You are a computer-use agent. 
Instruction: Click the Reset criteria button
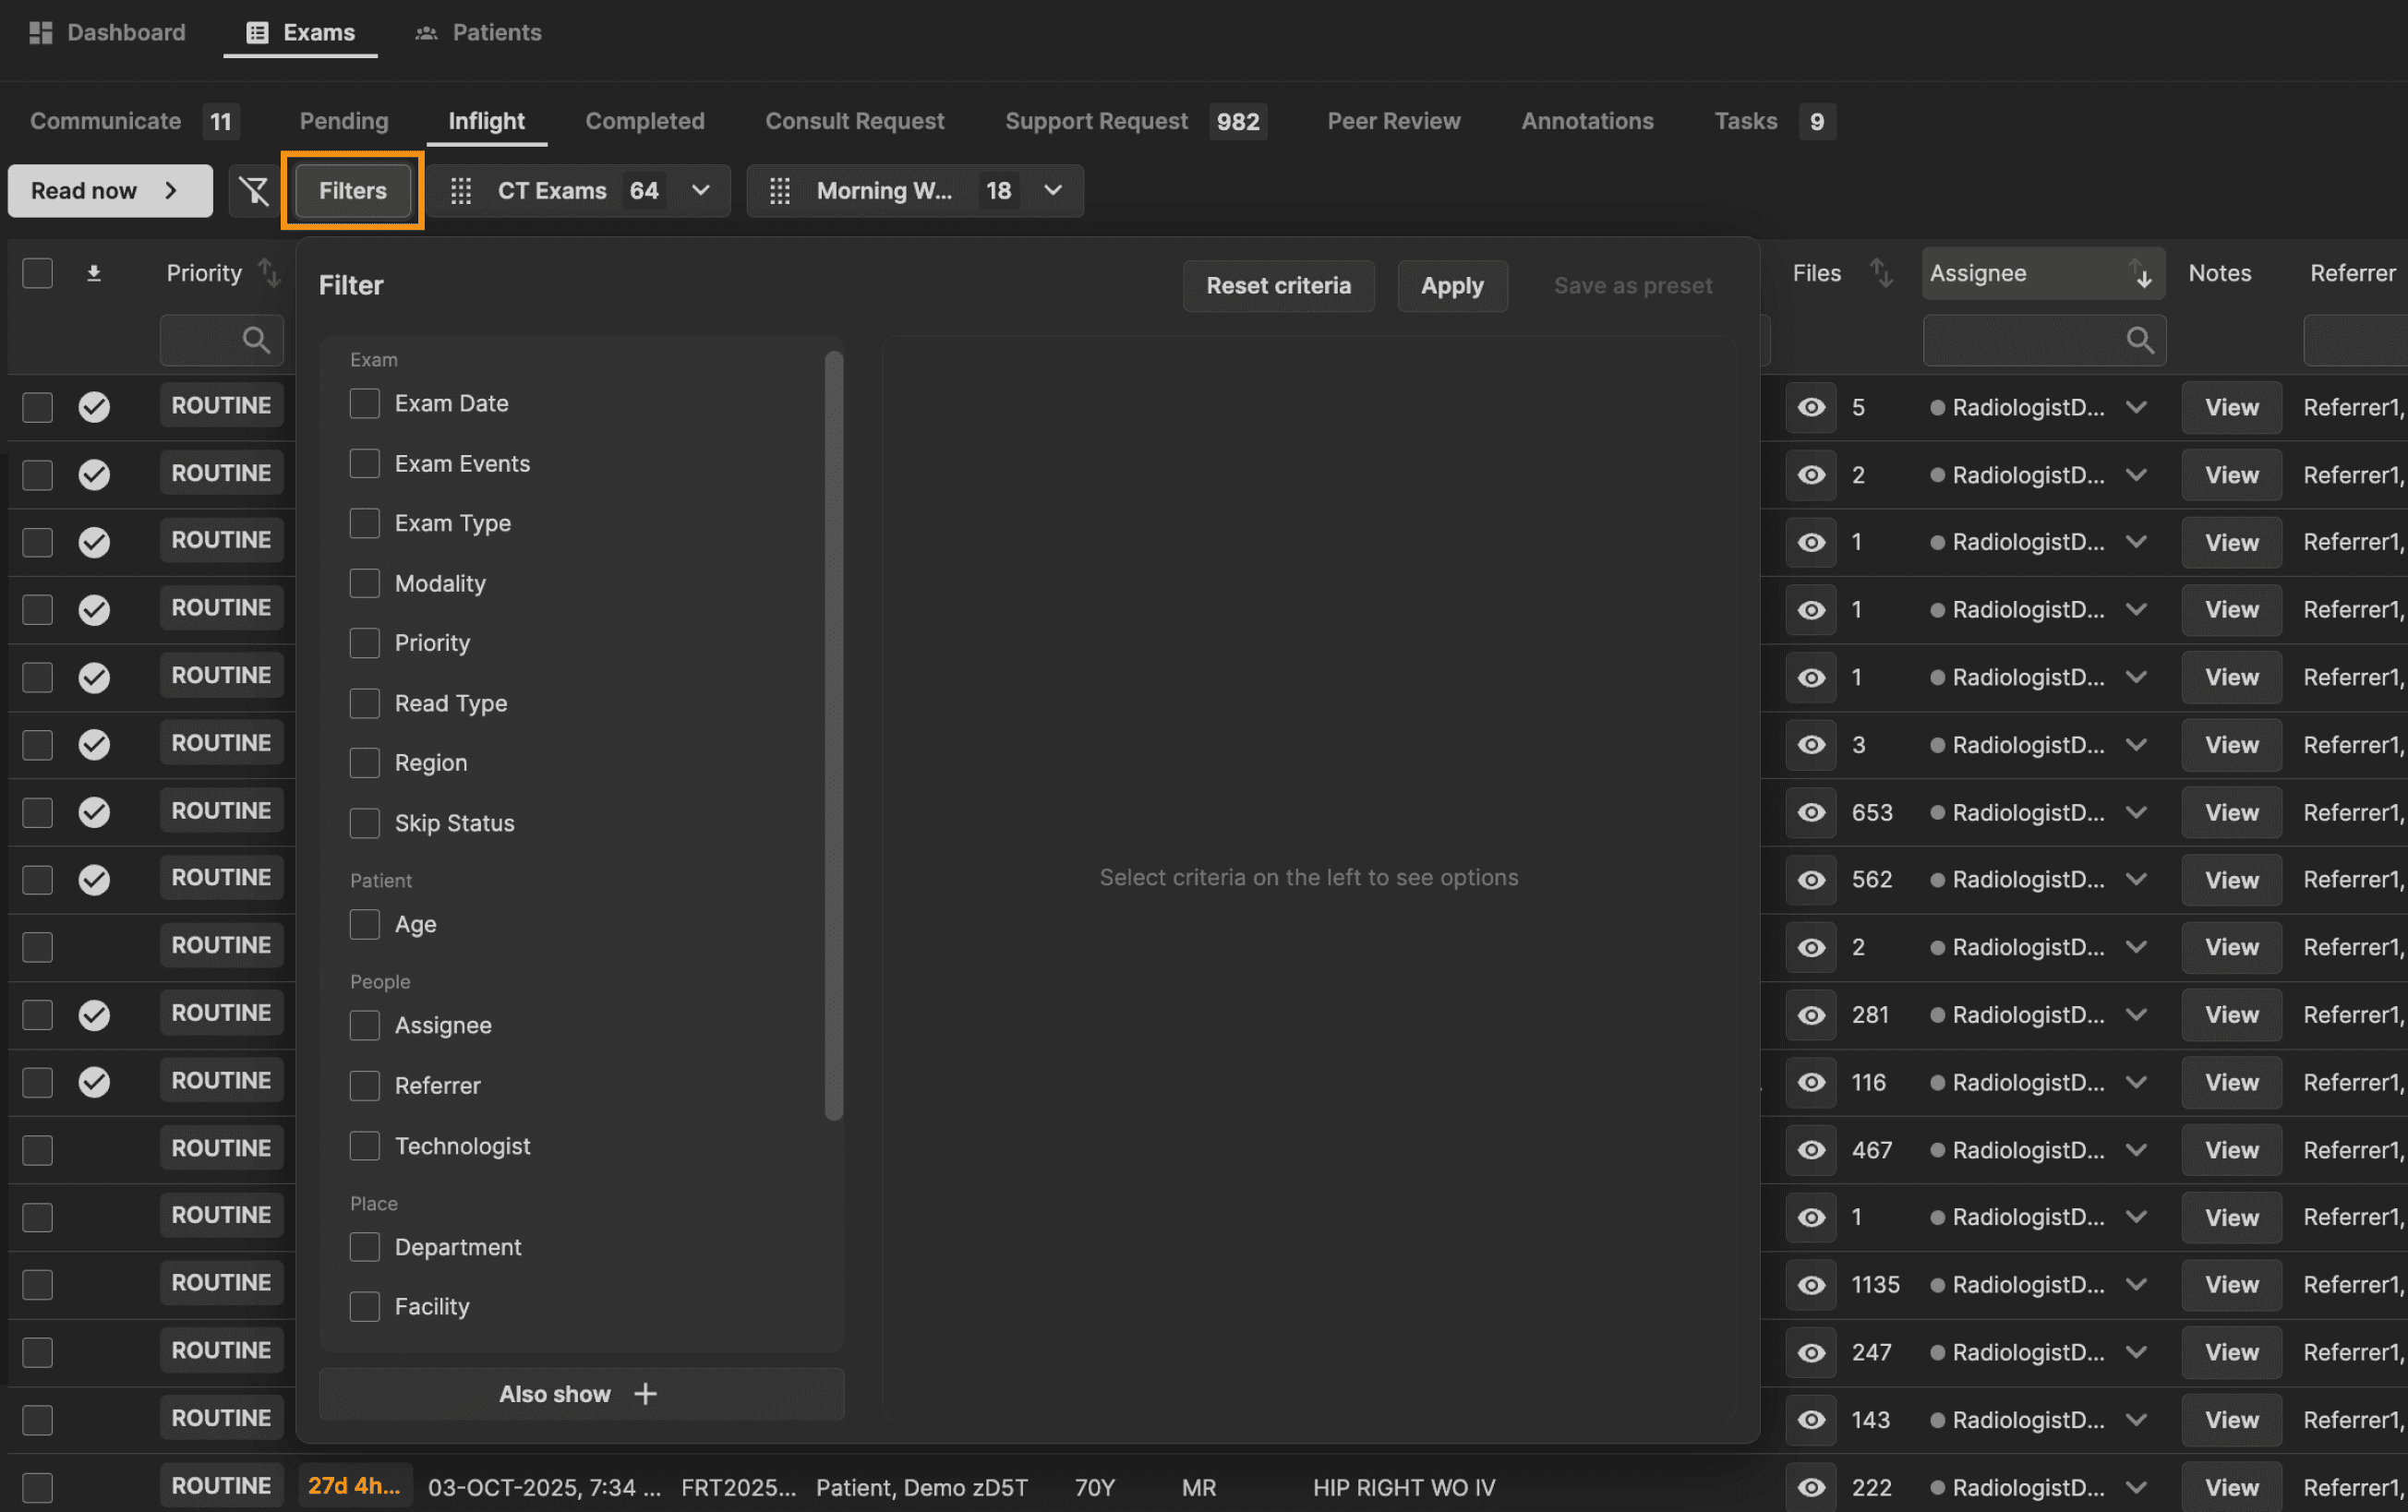click(1278, 285)
